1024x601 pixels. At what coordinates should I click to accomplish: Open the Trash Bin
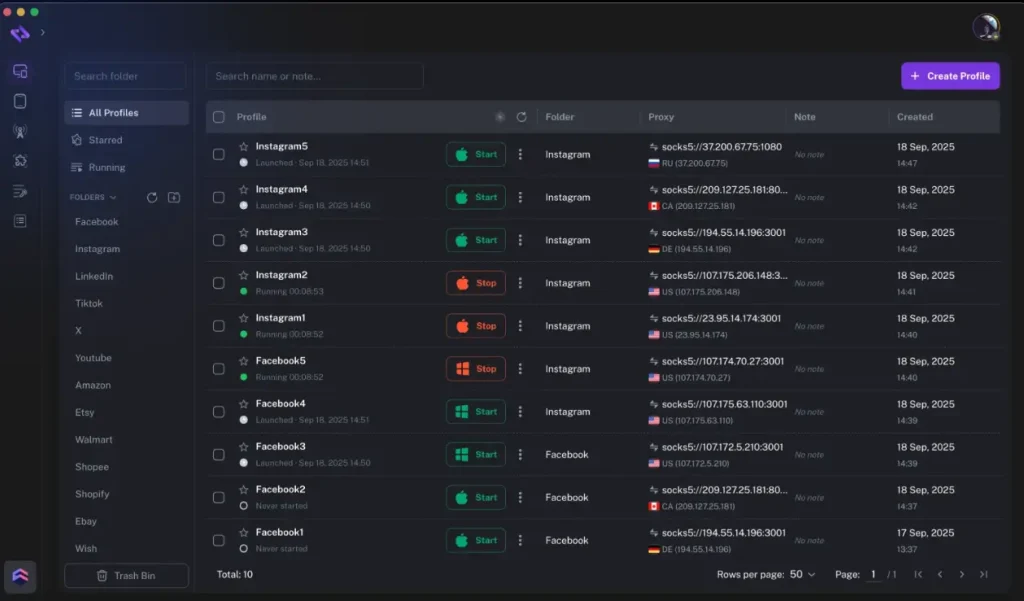coord(126,575)
